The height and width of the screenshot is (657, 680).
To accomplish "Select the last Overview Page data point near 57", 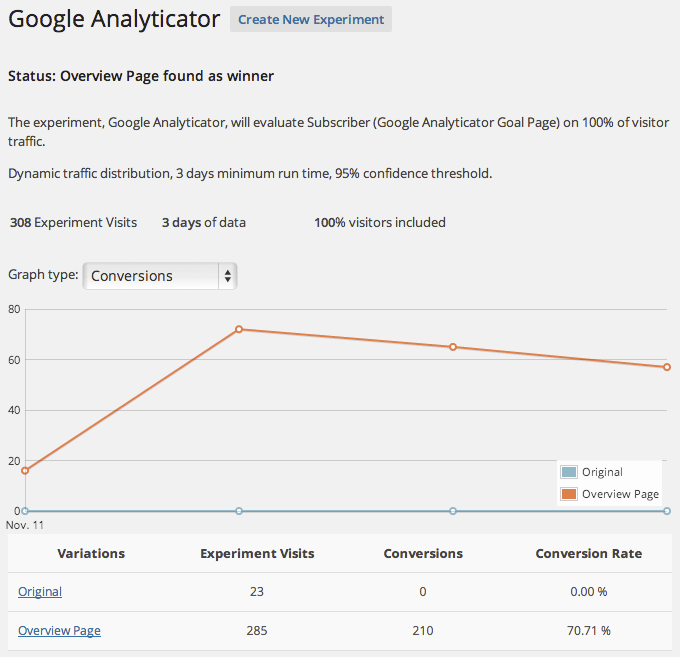I will (x=667, y=367).
